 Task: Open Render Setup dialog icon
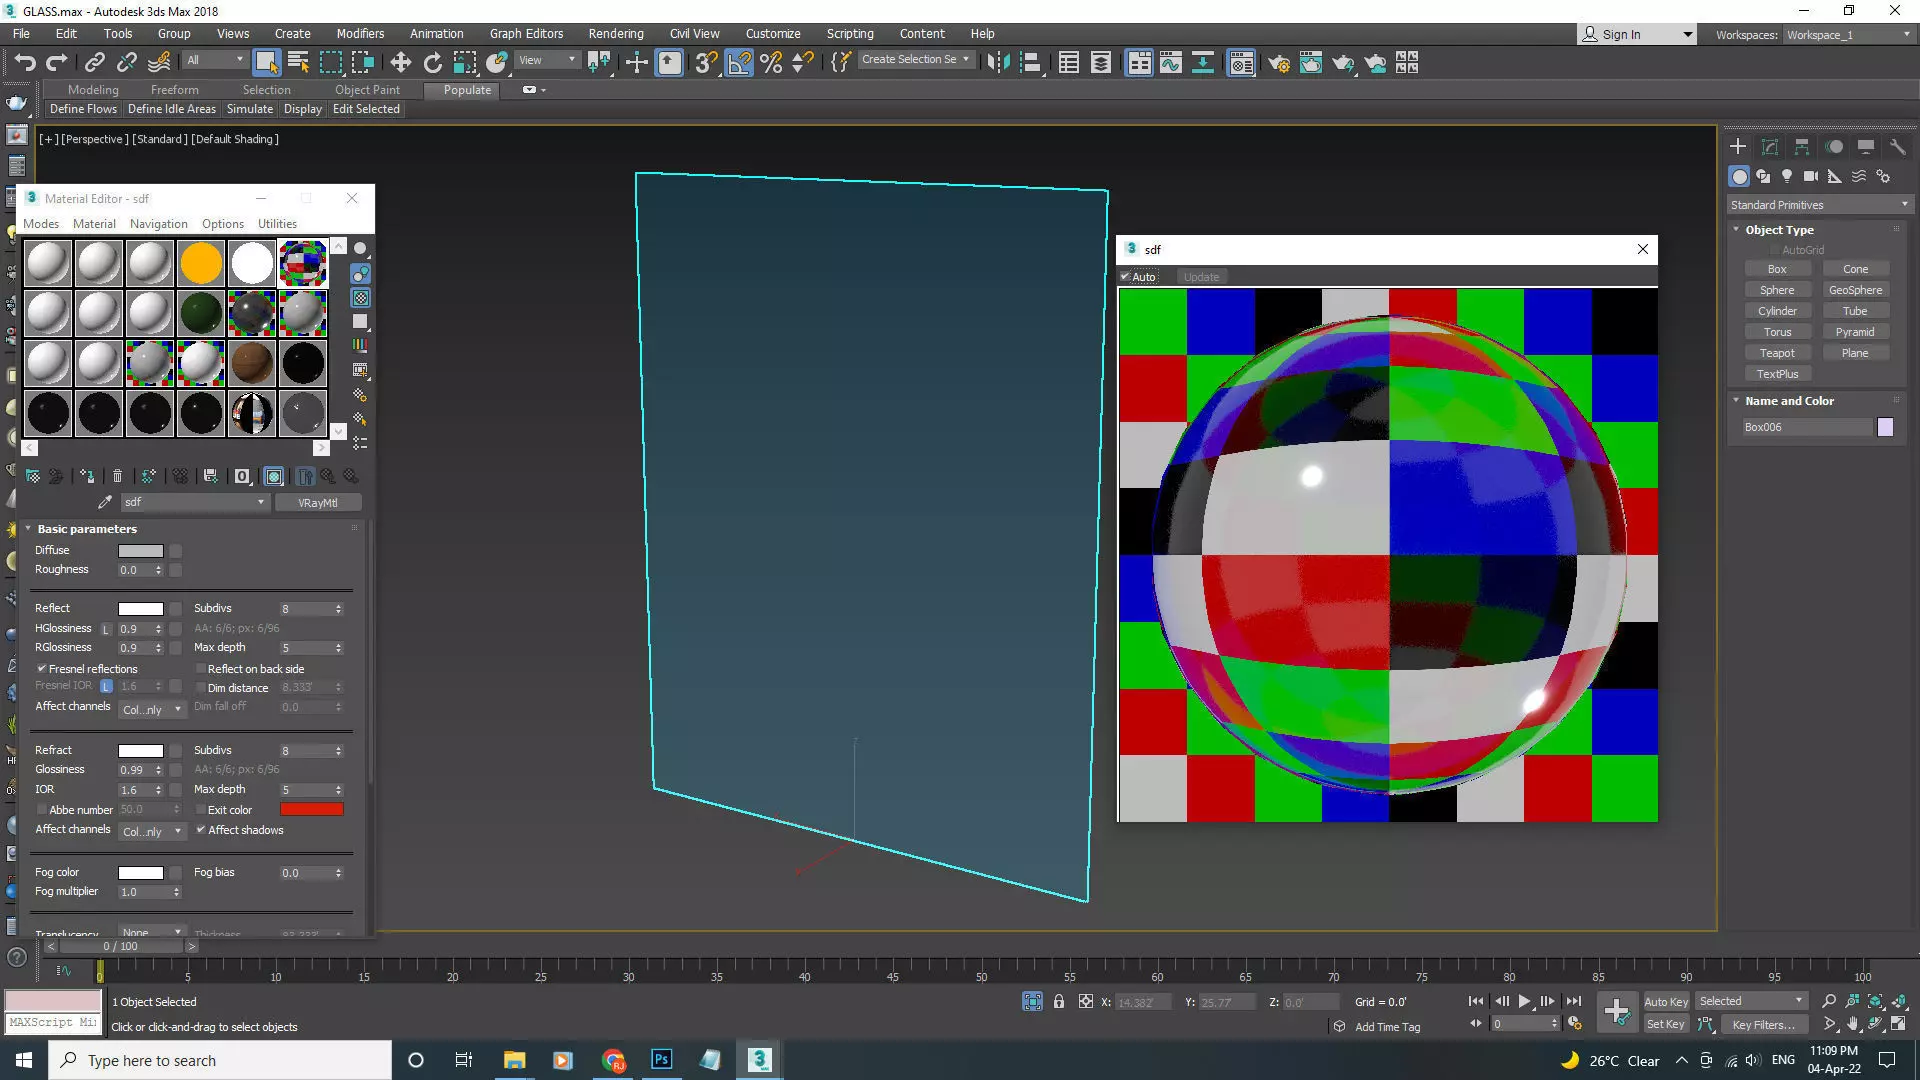pyautogui.click(x=1279, y=63)
